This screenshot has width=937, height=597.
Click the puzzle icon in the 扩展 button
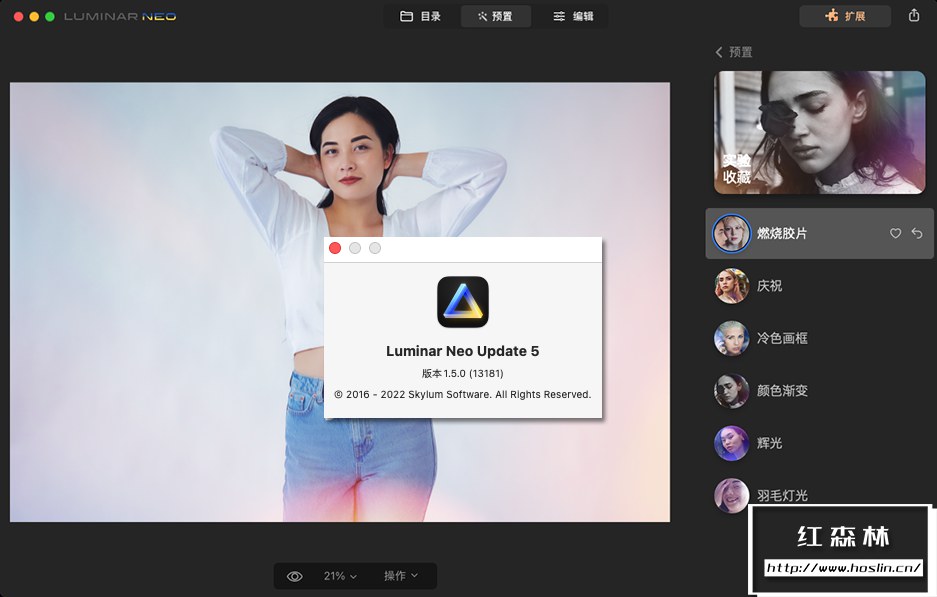click(x=832, y=16)
